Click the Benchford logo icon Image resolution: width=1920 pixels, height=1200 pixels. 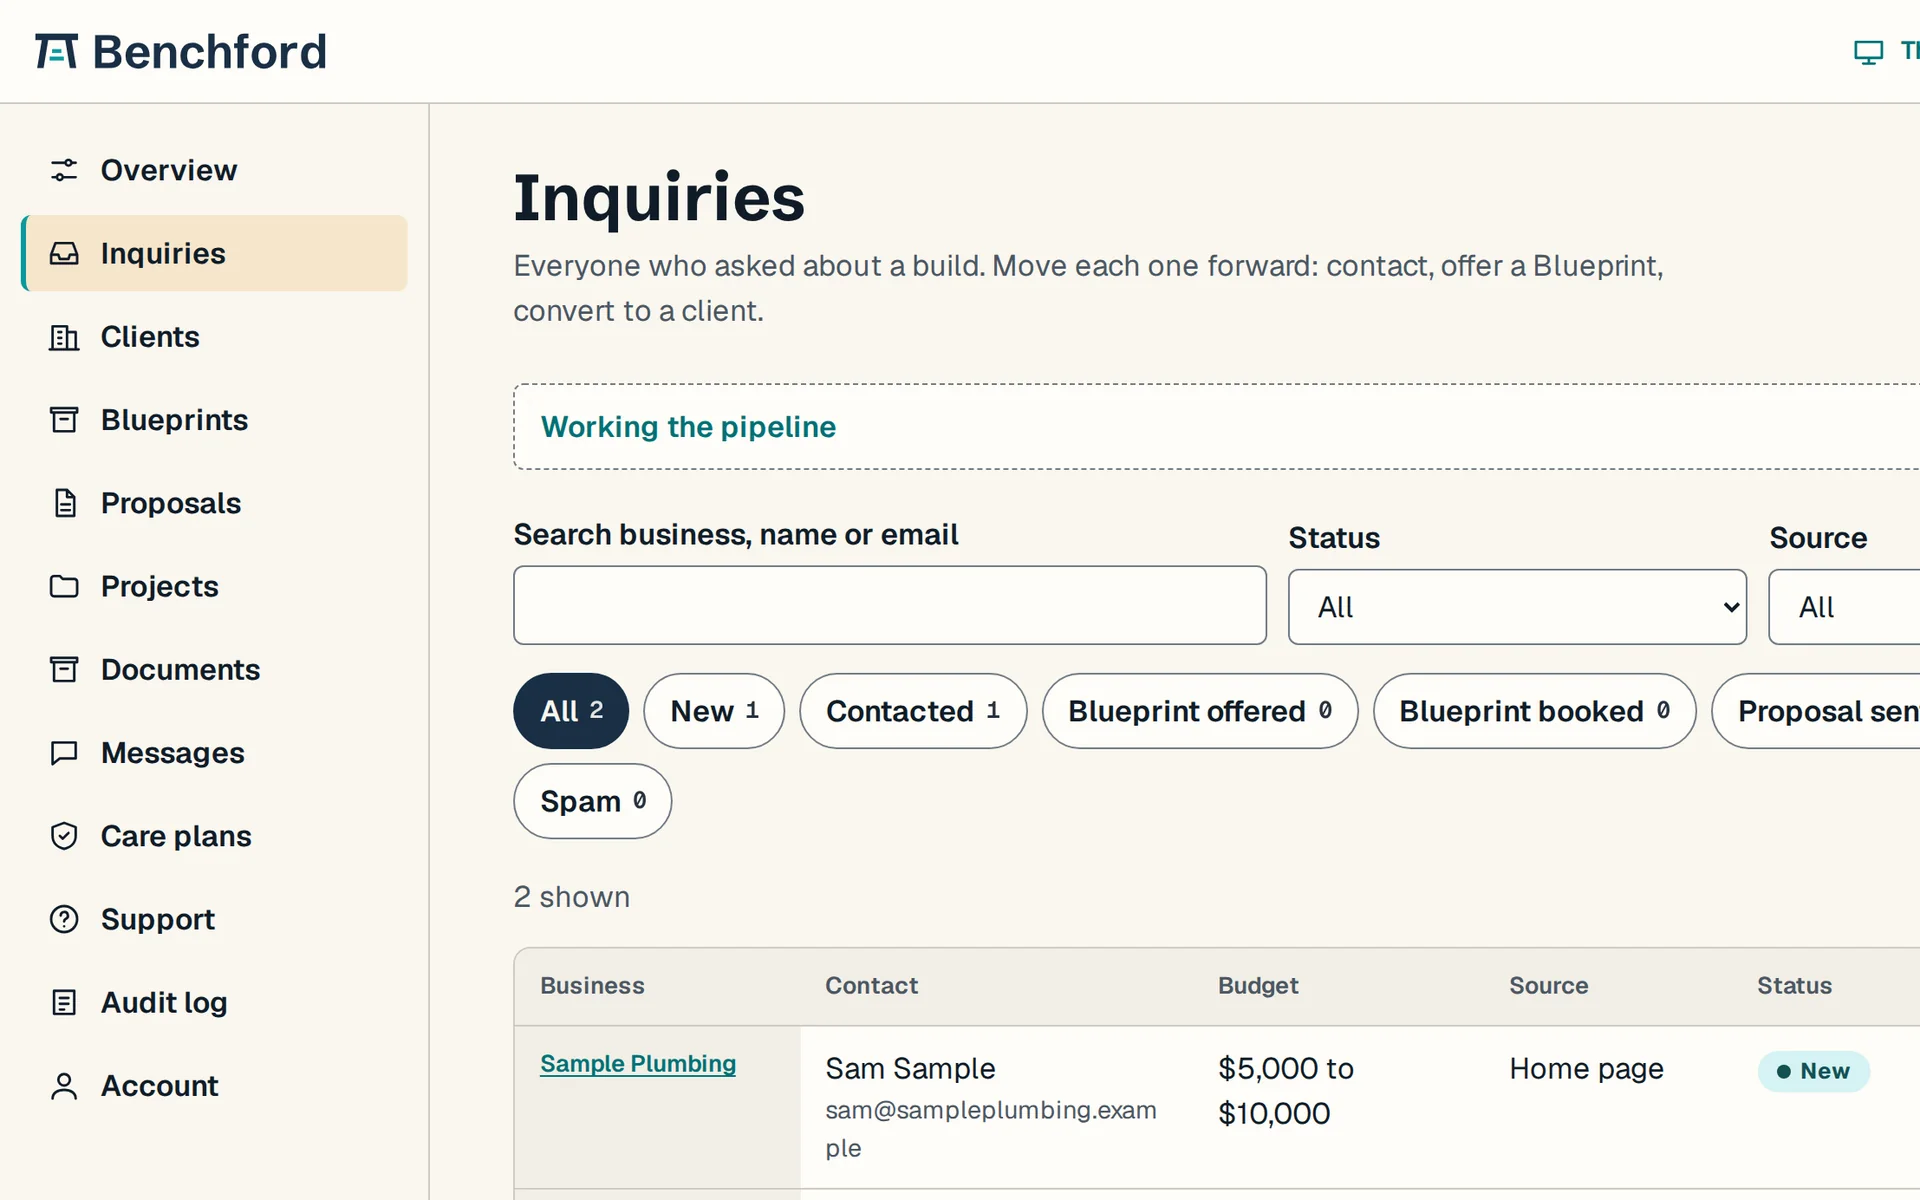(56, 51)
